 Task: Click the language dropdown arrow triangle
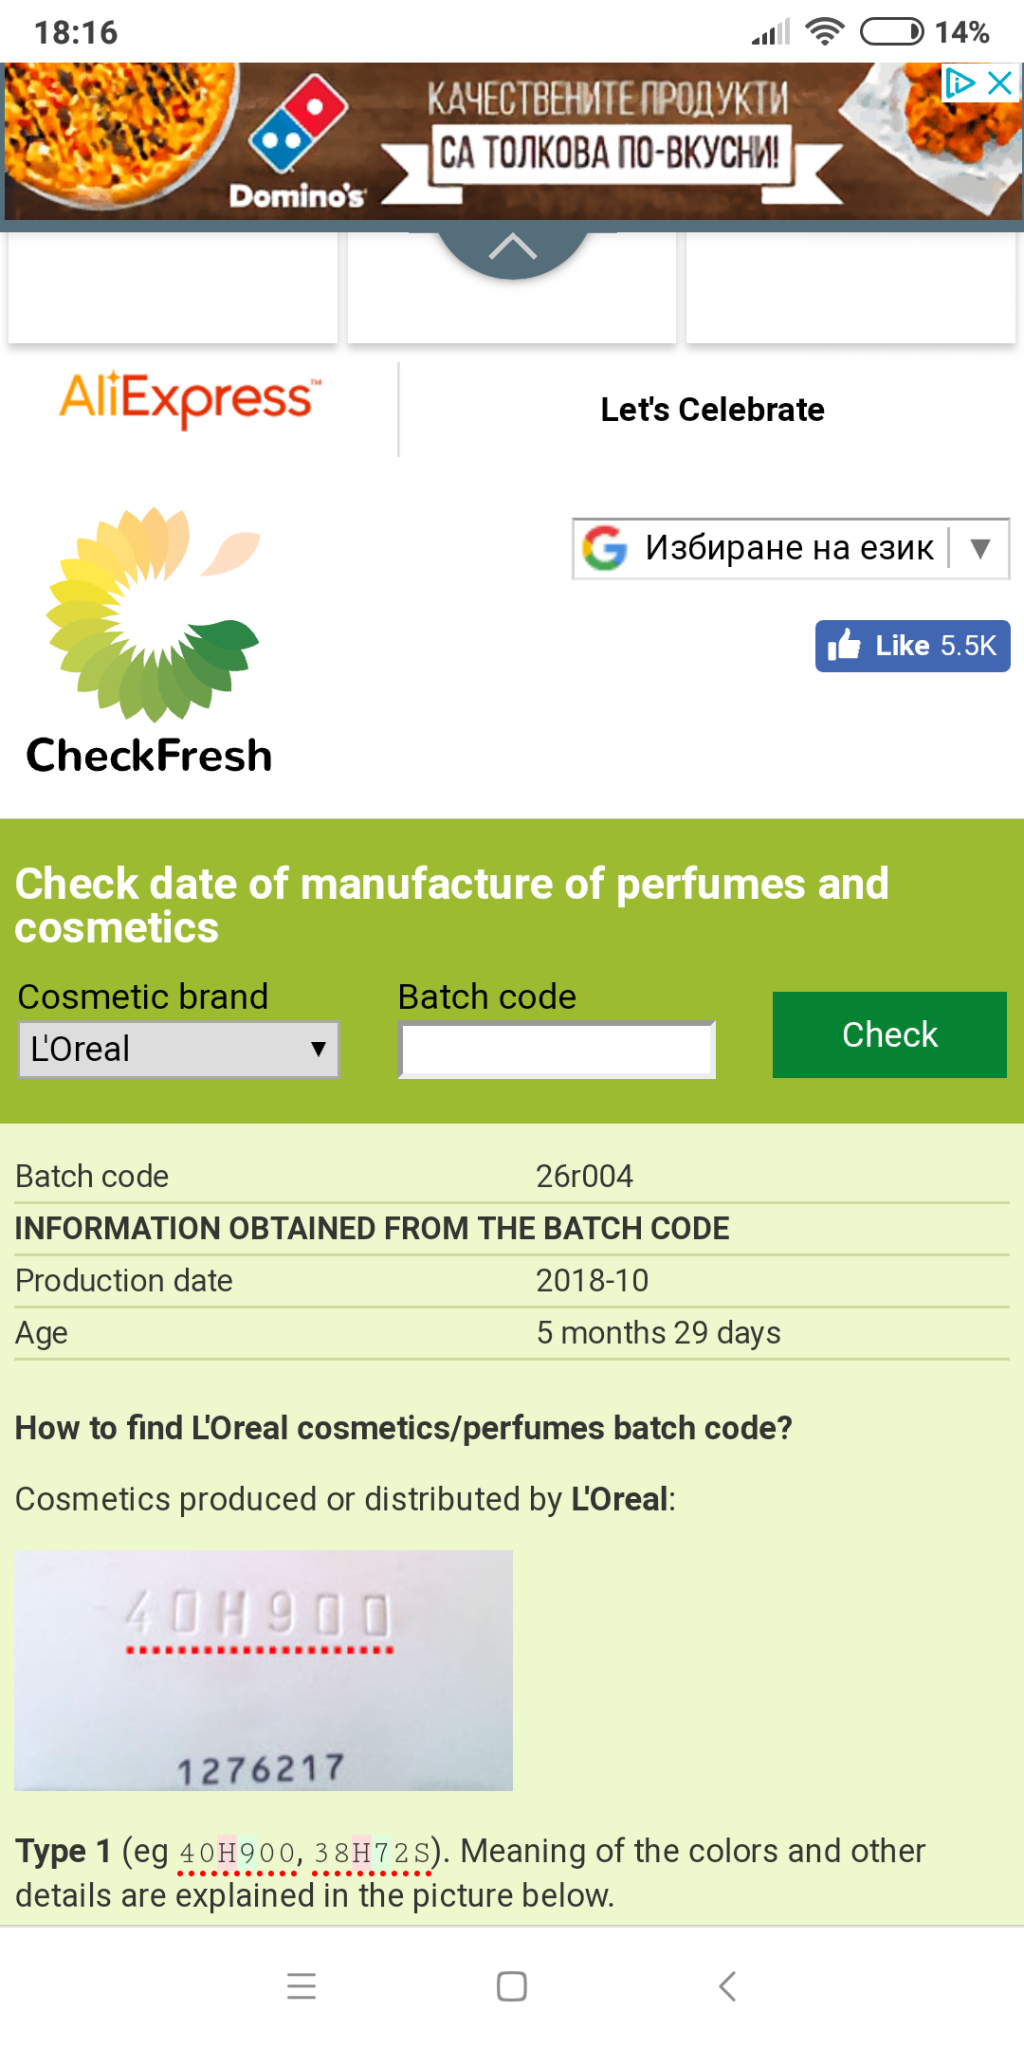980,548
